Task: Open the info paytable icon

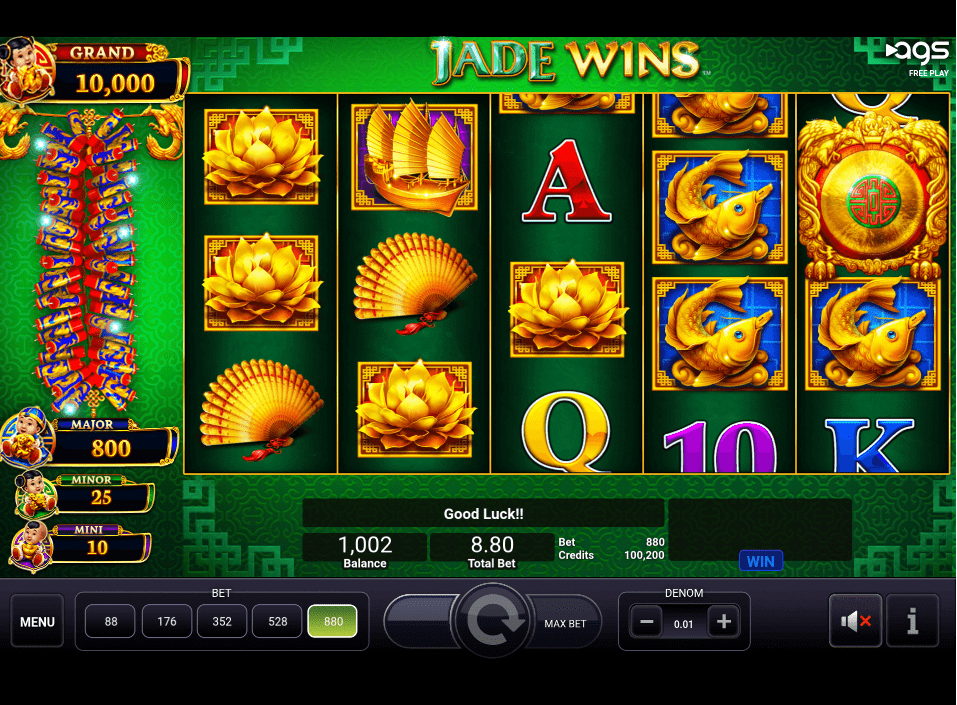Action: click(912, 621)
